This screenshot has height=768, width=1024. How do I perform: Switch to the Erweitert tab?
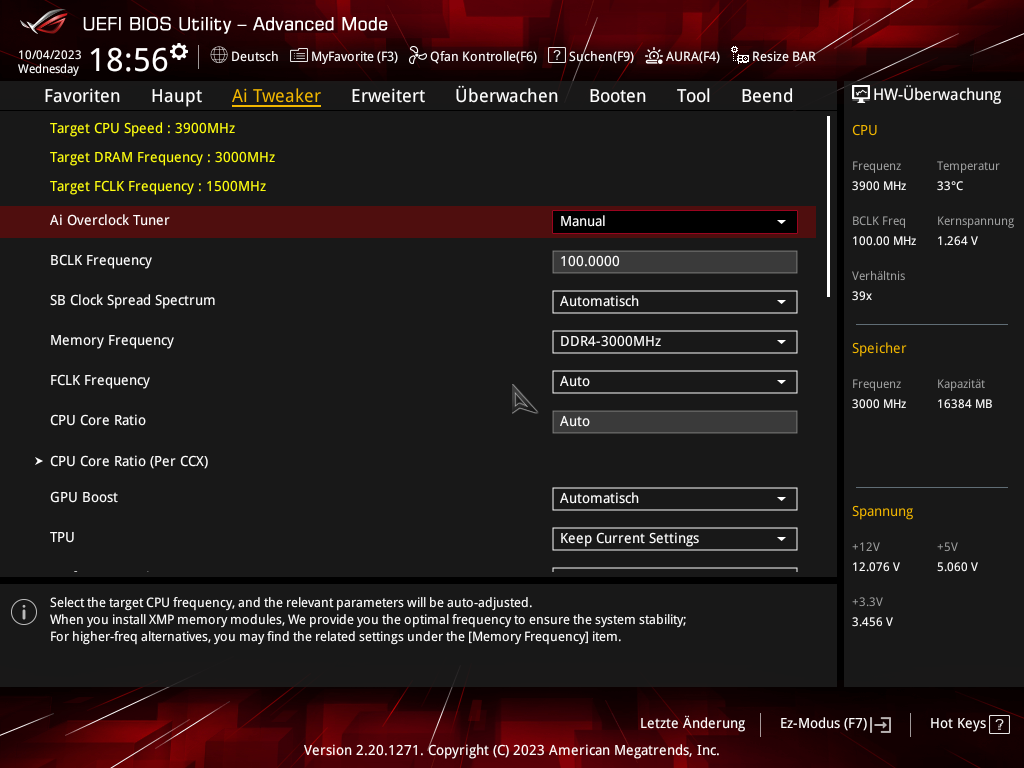pyautogui.click(x=388, y=96)
